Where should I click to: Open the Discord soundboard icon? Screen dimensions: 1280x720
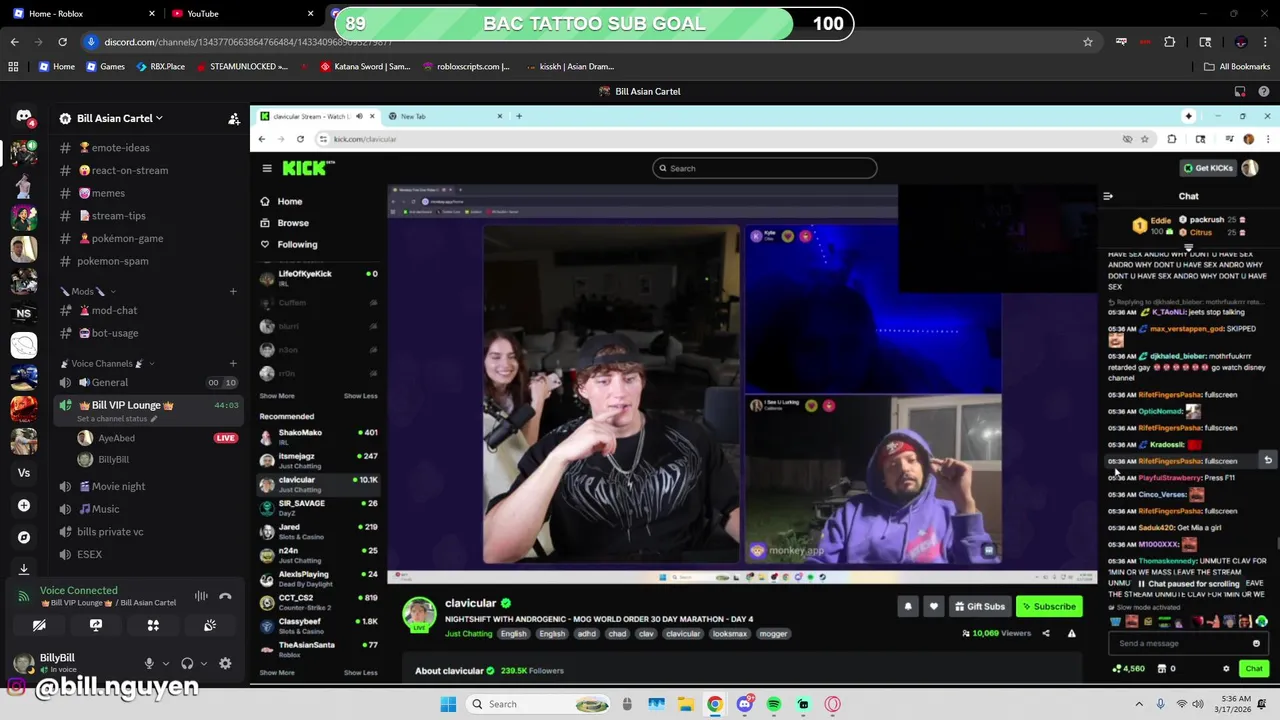click(x=210, y=625)
